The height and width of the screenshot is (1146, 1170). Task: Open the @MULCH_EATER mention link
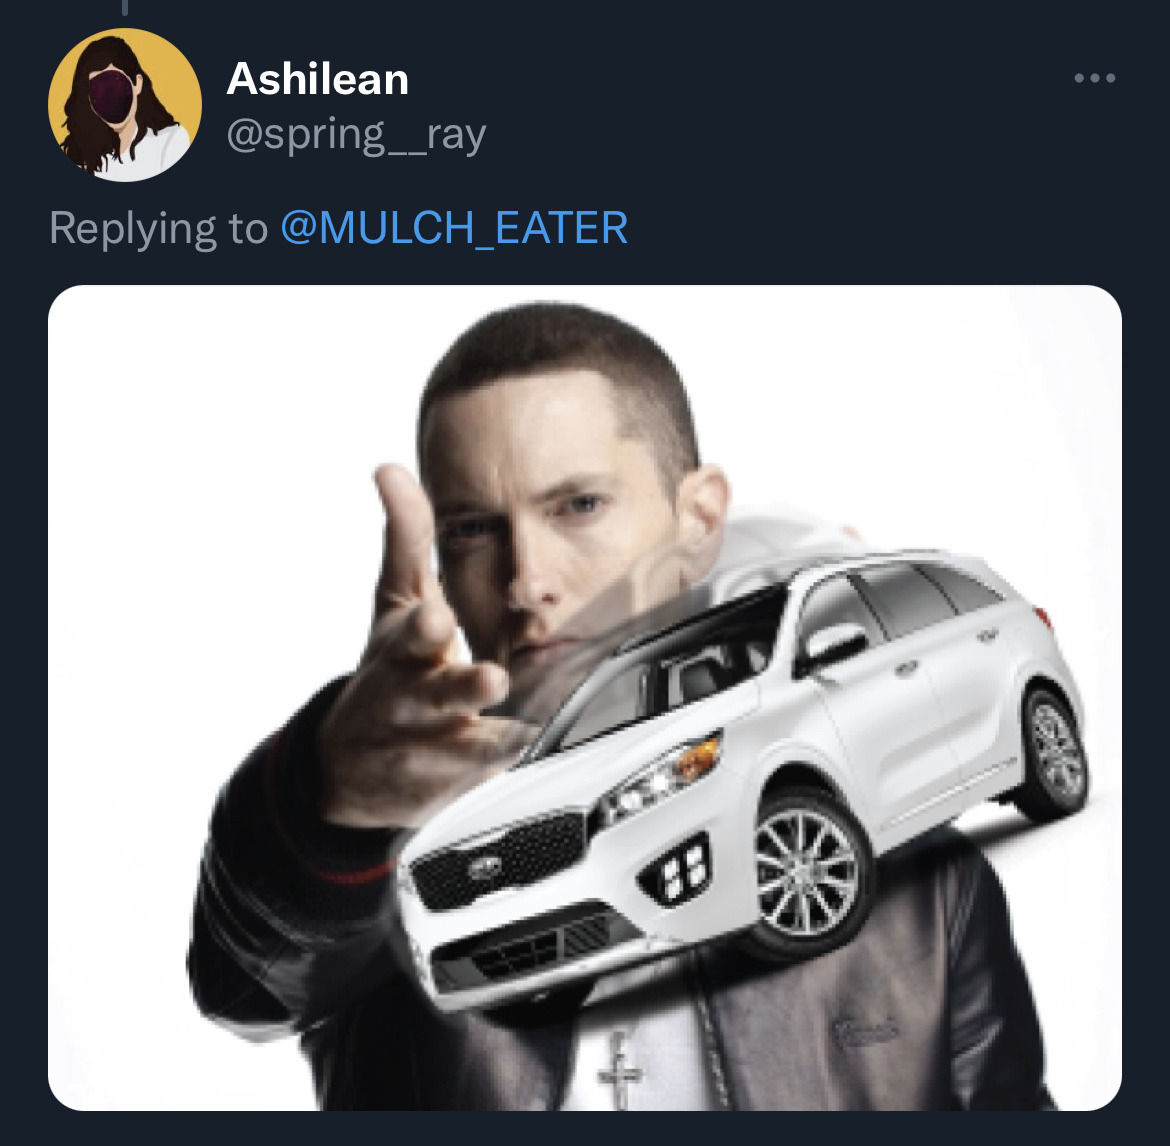454,228
